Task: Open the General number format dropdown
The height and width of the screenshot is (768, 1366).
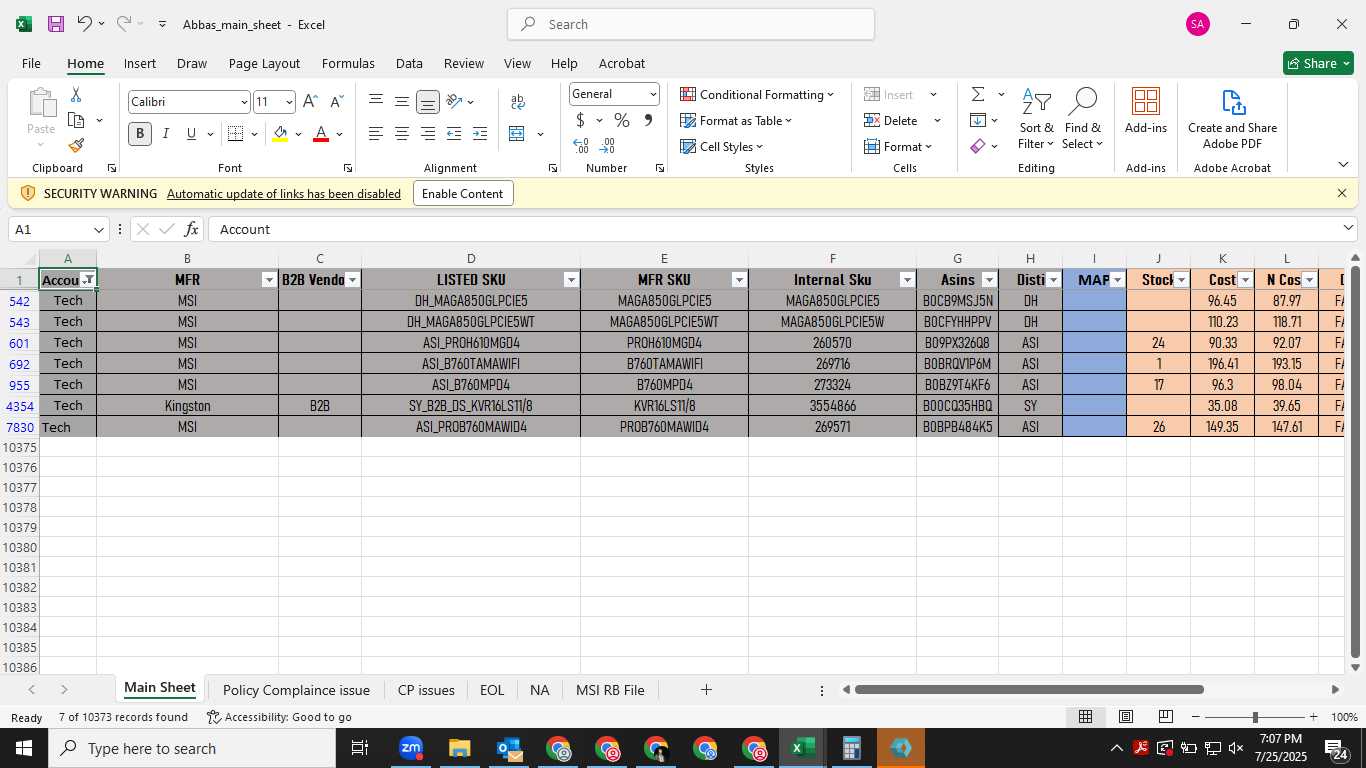Action: (x=653, y=94)
